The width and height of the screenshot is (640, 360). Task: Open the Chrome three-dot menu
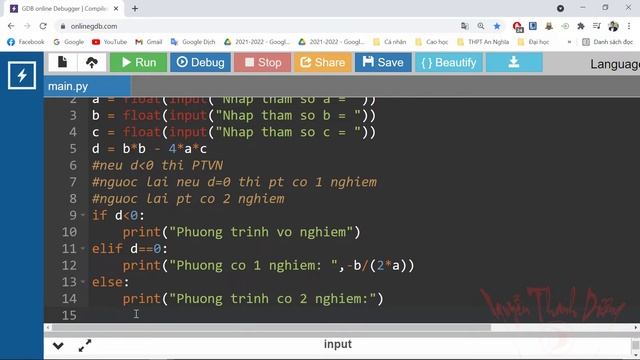point(629,26)
